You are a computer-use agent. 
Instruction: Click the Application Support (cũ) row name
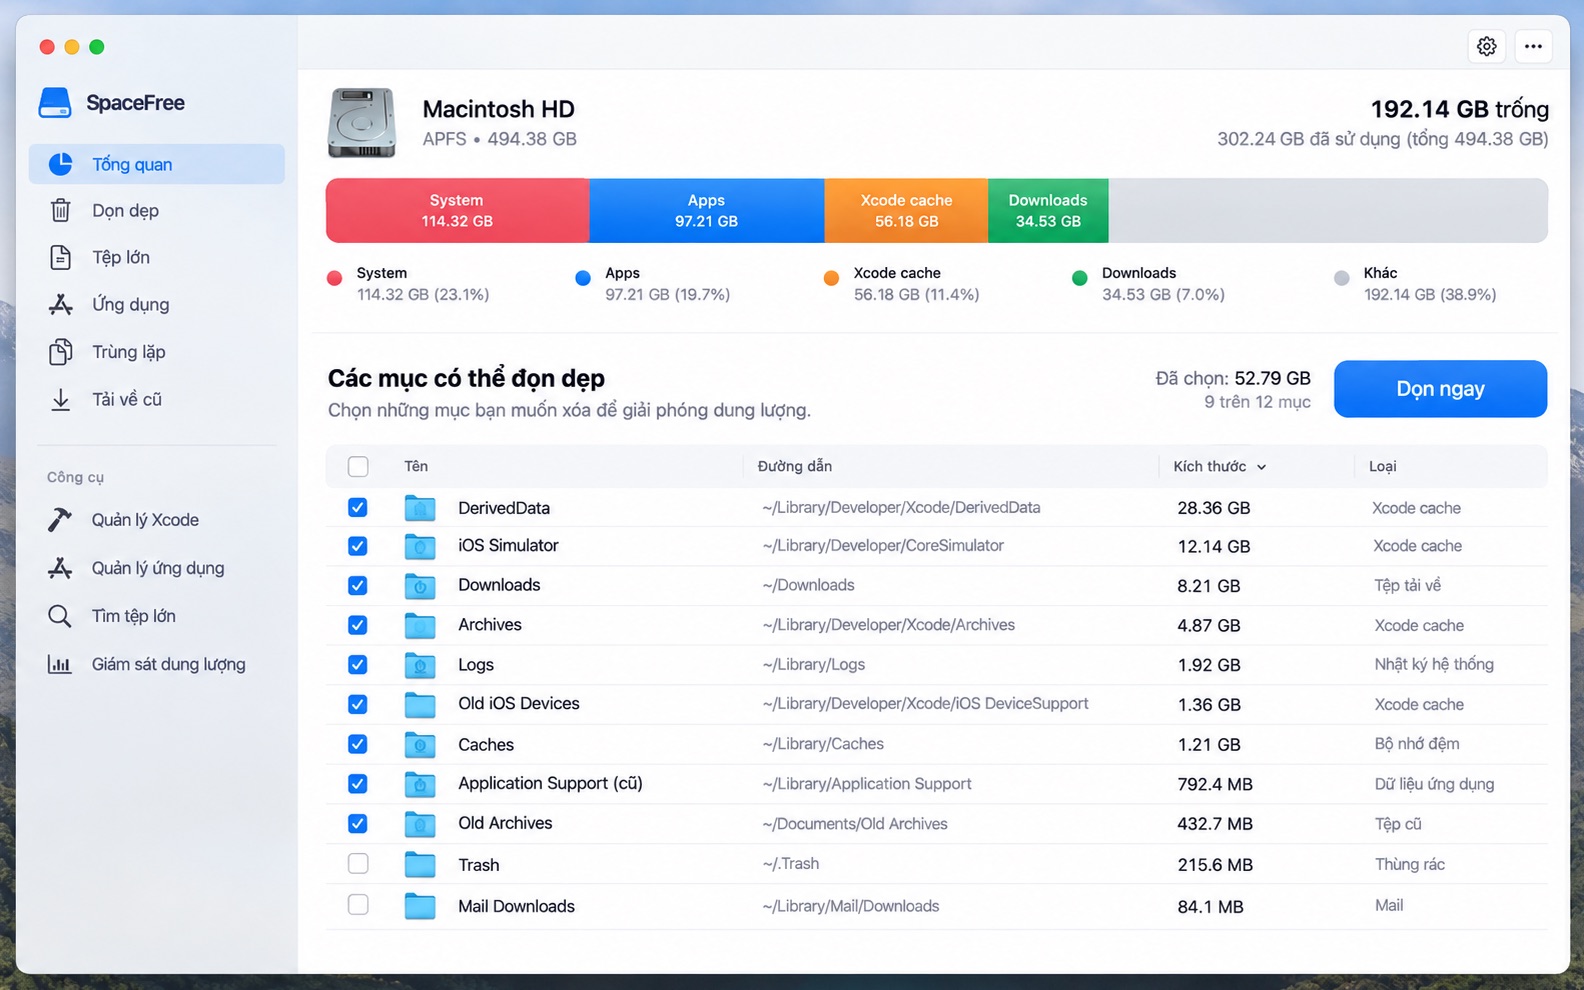coord(550,784)
